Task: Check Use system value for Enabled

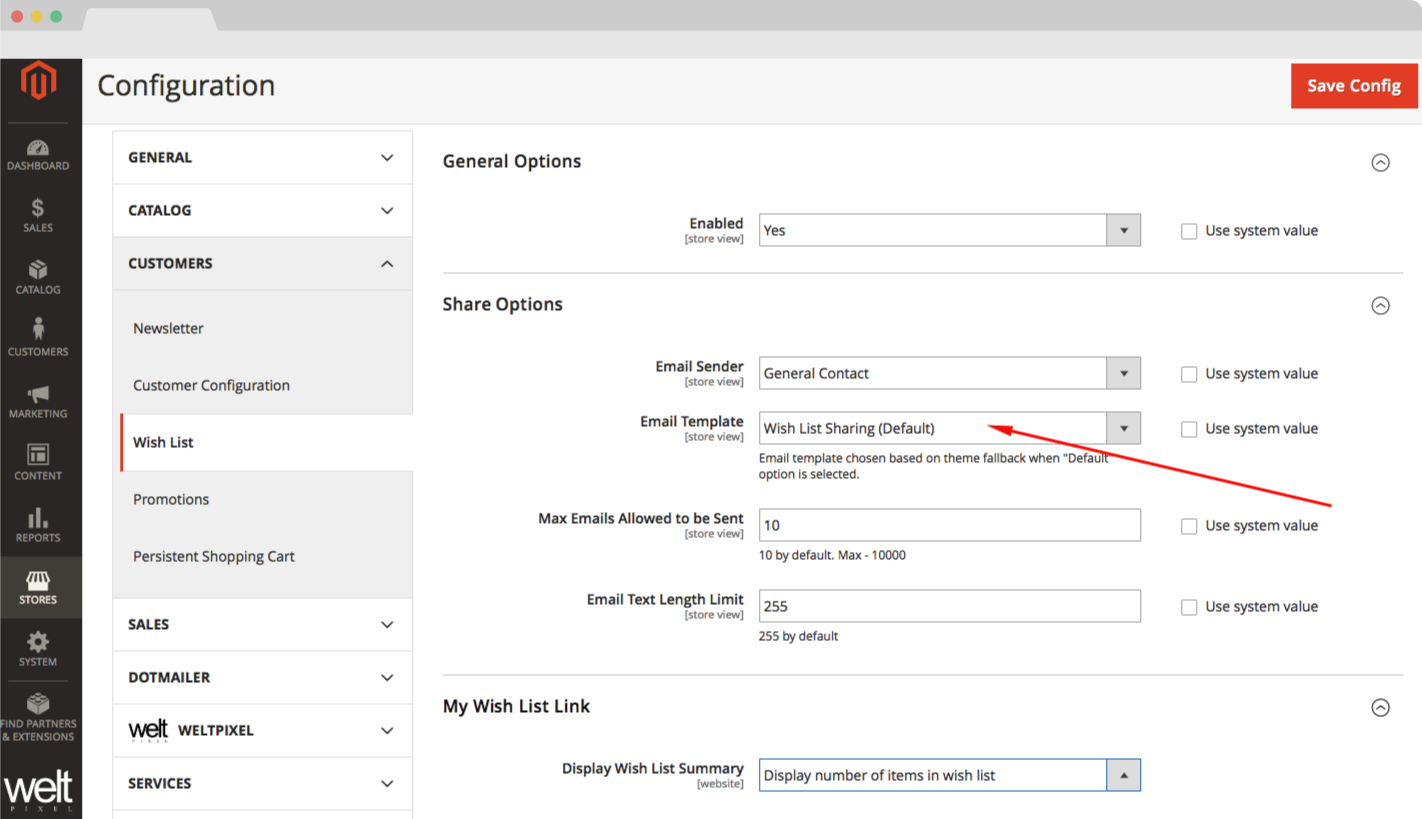Action: (1189, 231)
